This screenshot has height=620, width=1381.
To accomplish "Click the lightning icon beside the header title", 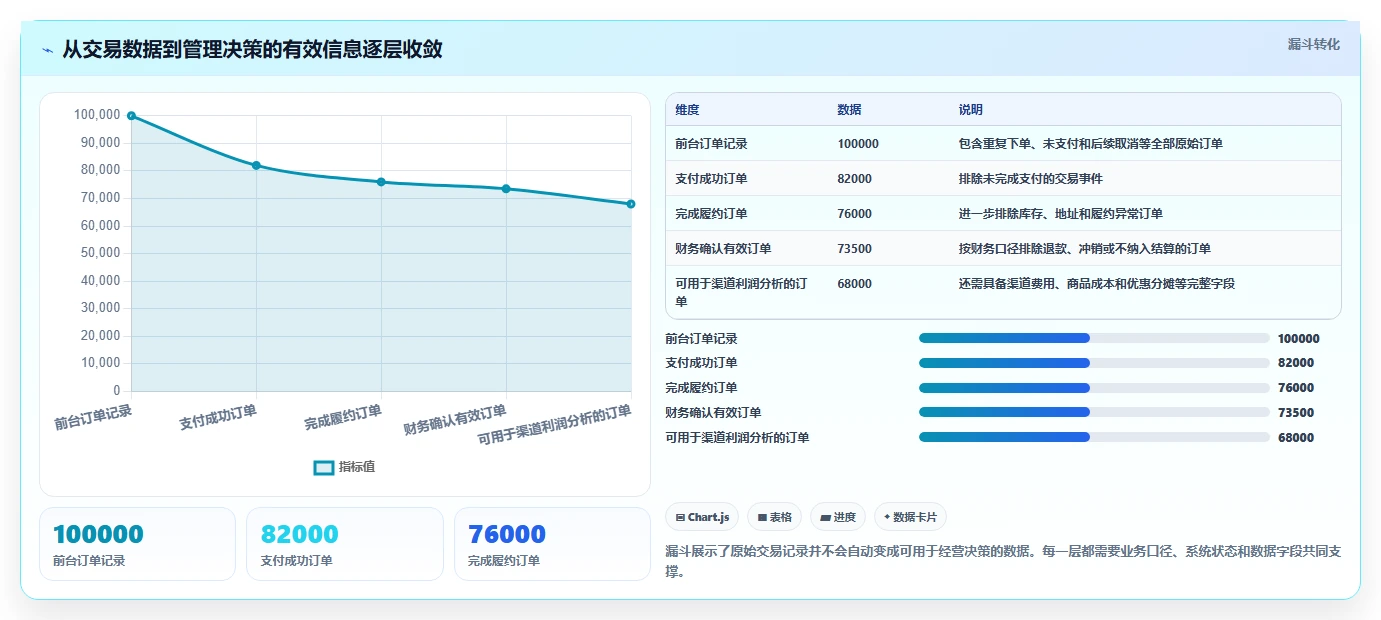I will 48,50.
